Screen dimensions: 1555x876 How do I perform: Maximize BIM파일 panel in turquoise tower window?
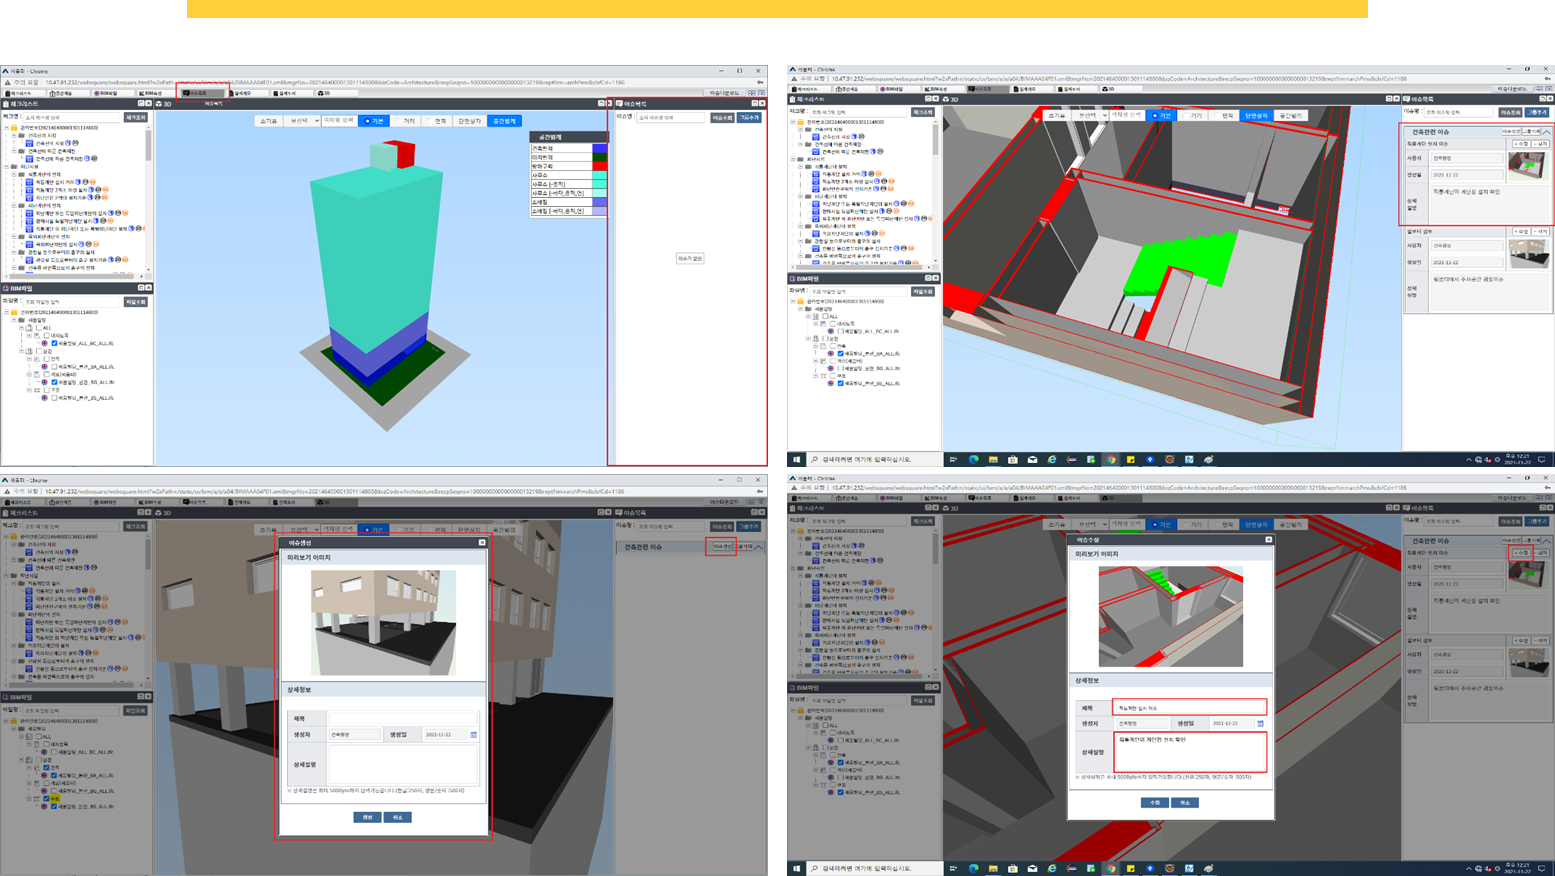tap(141, 288)
